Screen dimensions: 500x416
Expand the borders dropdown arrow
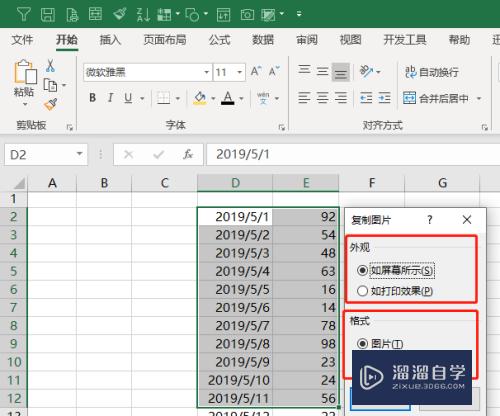178,99
